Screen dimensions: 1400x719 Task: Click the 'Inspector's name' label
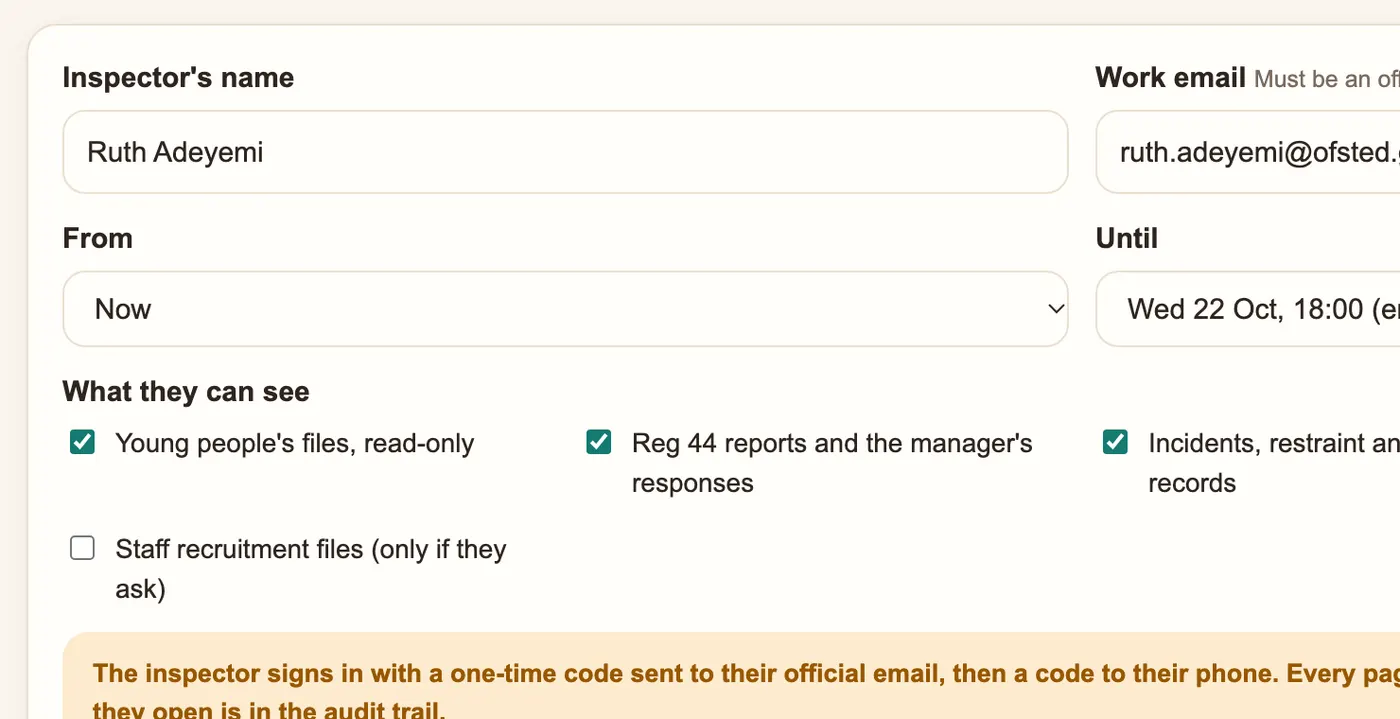pyautogui.click(x=178, y=78)
